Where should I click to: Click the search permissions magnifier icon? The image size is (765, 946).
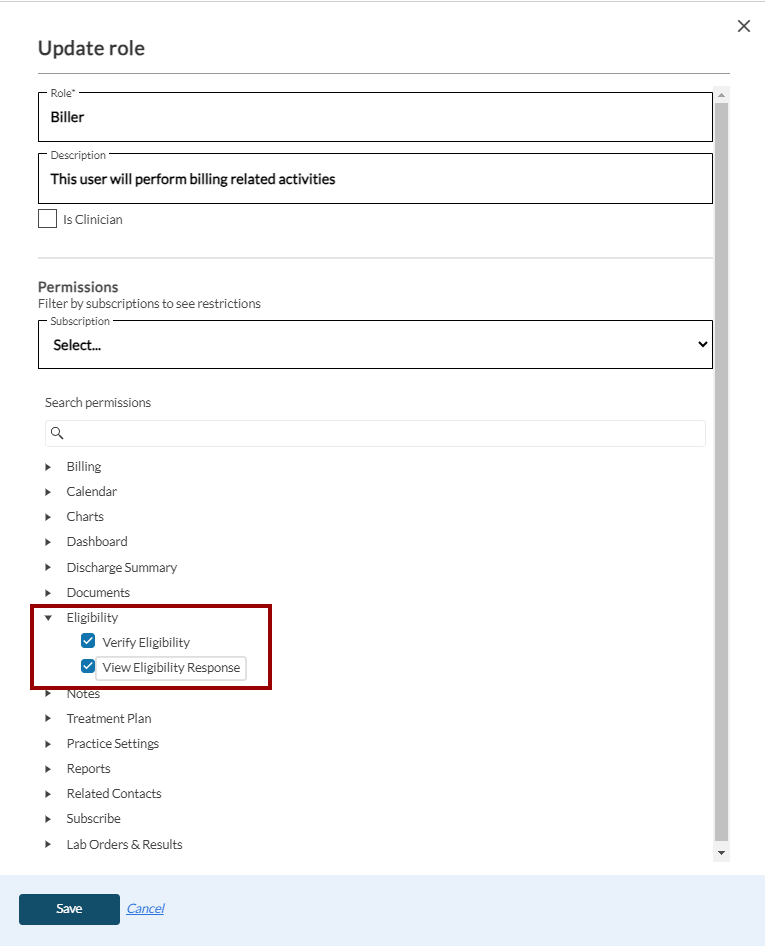[57, 433]
